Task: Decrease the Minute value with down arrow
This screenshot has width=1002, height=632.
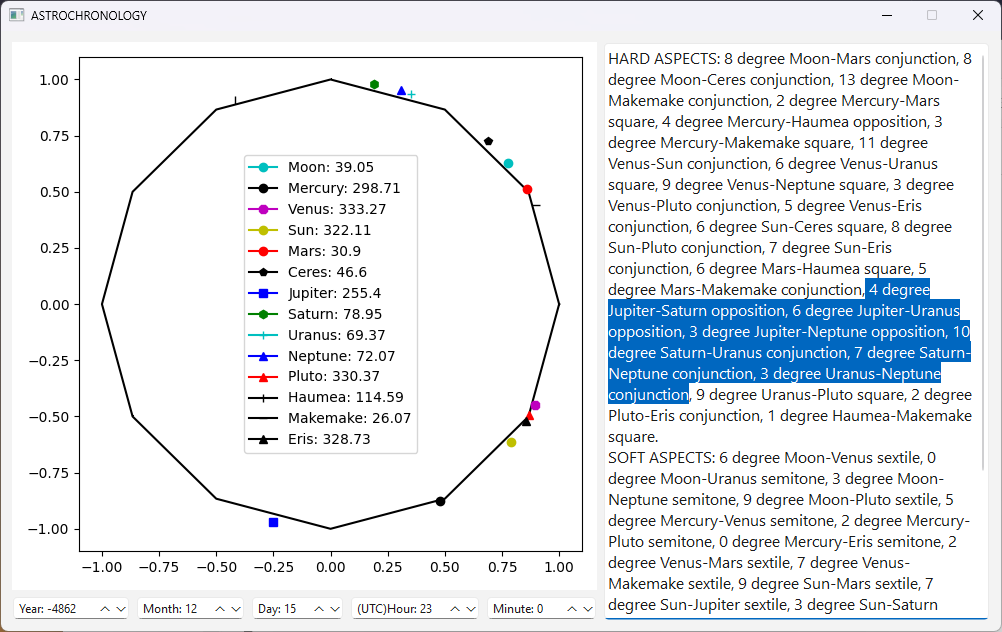Action: click(x=588, y=609)
